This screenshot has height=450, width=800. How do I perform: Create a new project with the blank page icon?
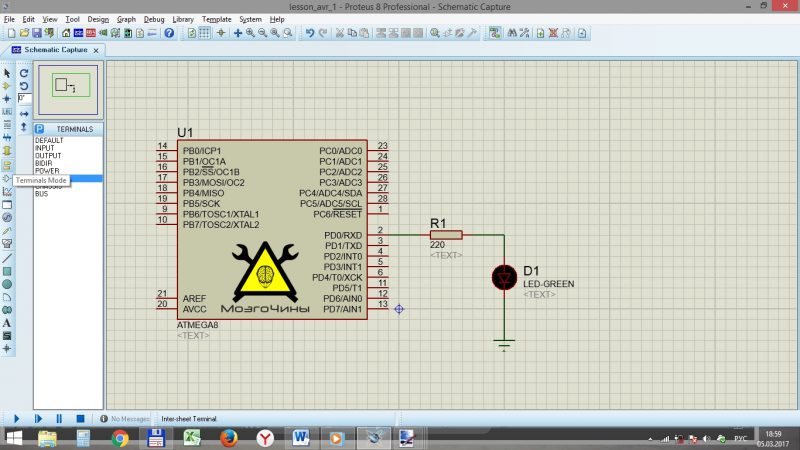pyautogui.click(x=11, y=33)
